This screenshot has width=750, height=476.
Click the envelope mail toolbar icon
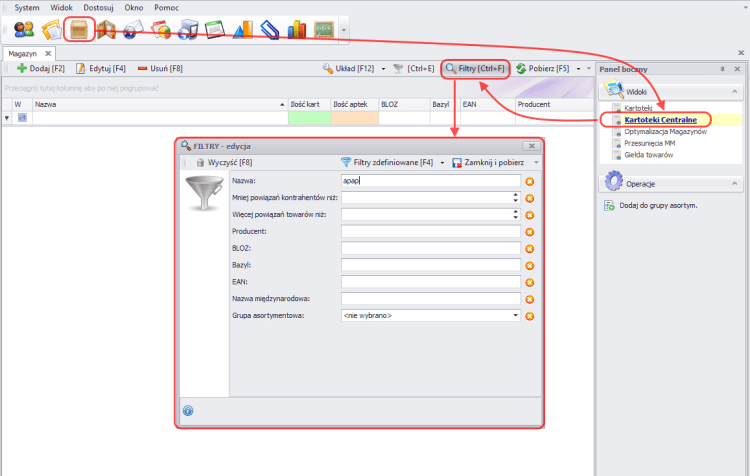coord(134,30)
